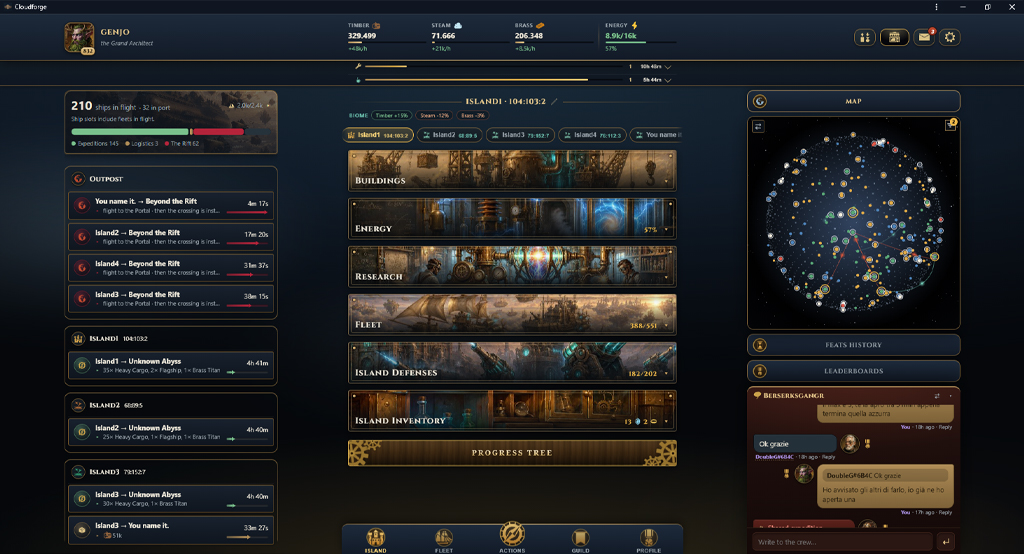Open the 'Island3 → You name it.' transport row
Image resolution: width=1024 pixels, height=554 pixels.
pyautogui.click(x=171, y=530)
